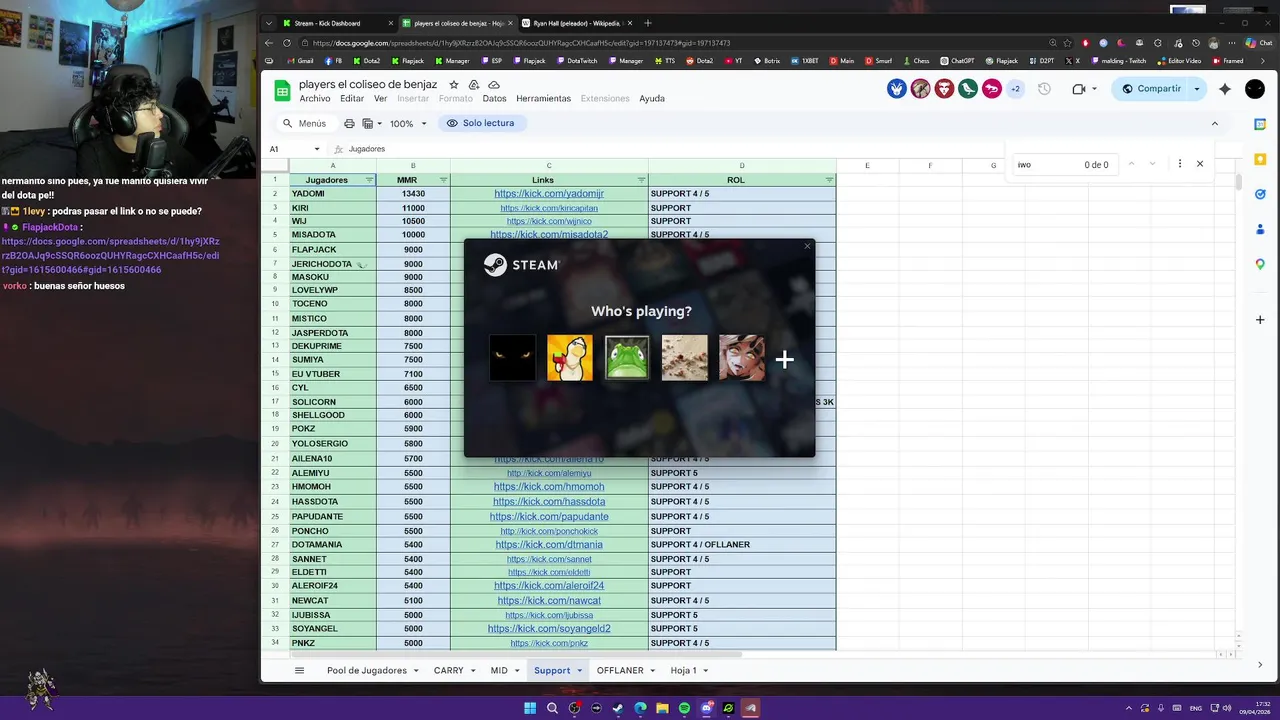Open the Herramientas menu
This screenshot has height=720, width=1280.
(x=543, y=98)
